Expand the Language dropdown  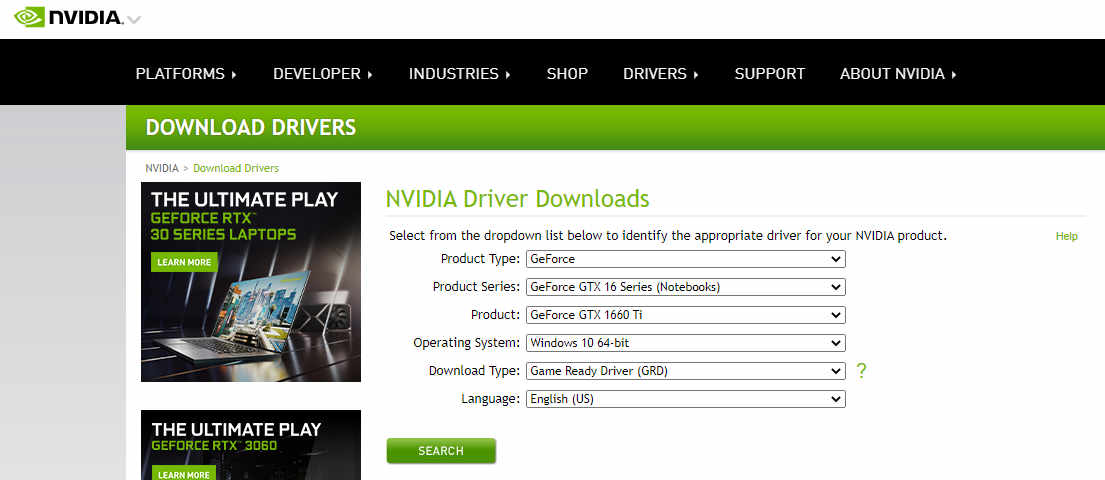pyautogui.click(x=686, y=399)
